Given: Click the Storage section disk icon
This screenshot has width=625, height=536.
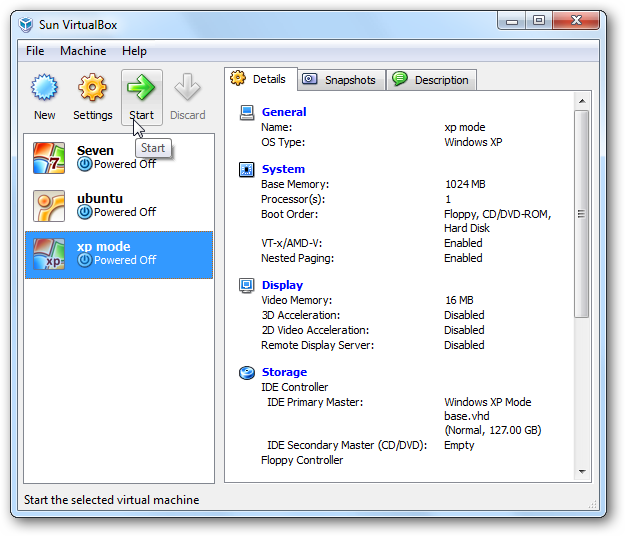Looking at the screenshot, I should [247, 373].
